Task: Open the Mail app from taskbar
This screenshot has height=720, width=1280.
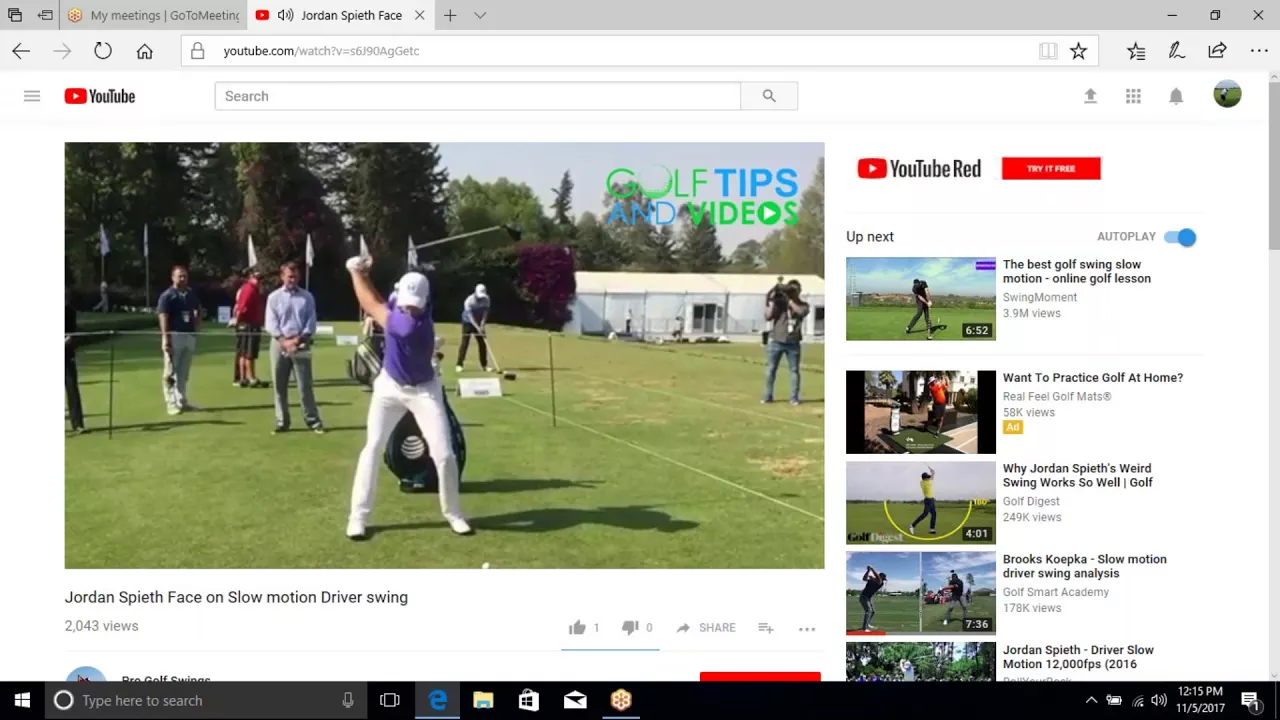Action: pyautogui.click(x=575, y=700)
